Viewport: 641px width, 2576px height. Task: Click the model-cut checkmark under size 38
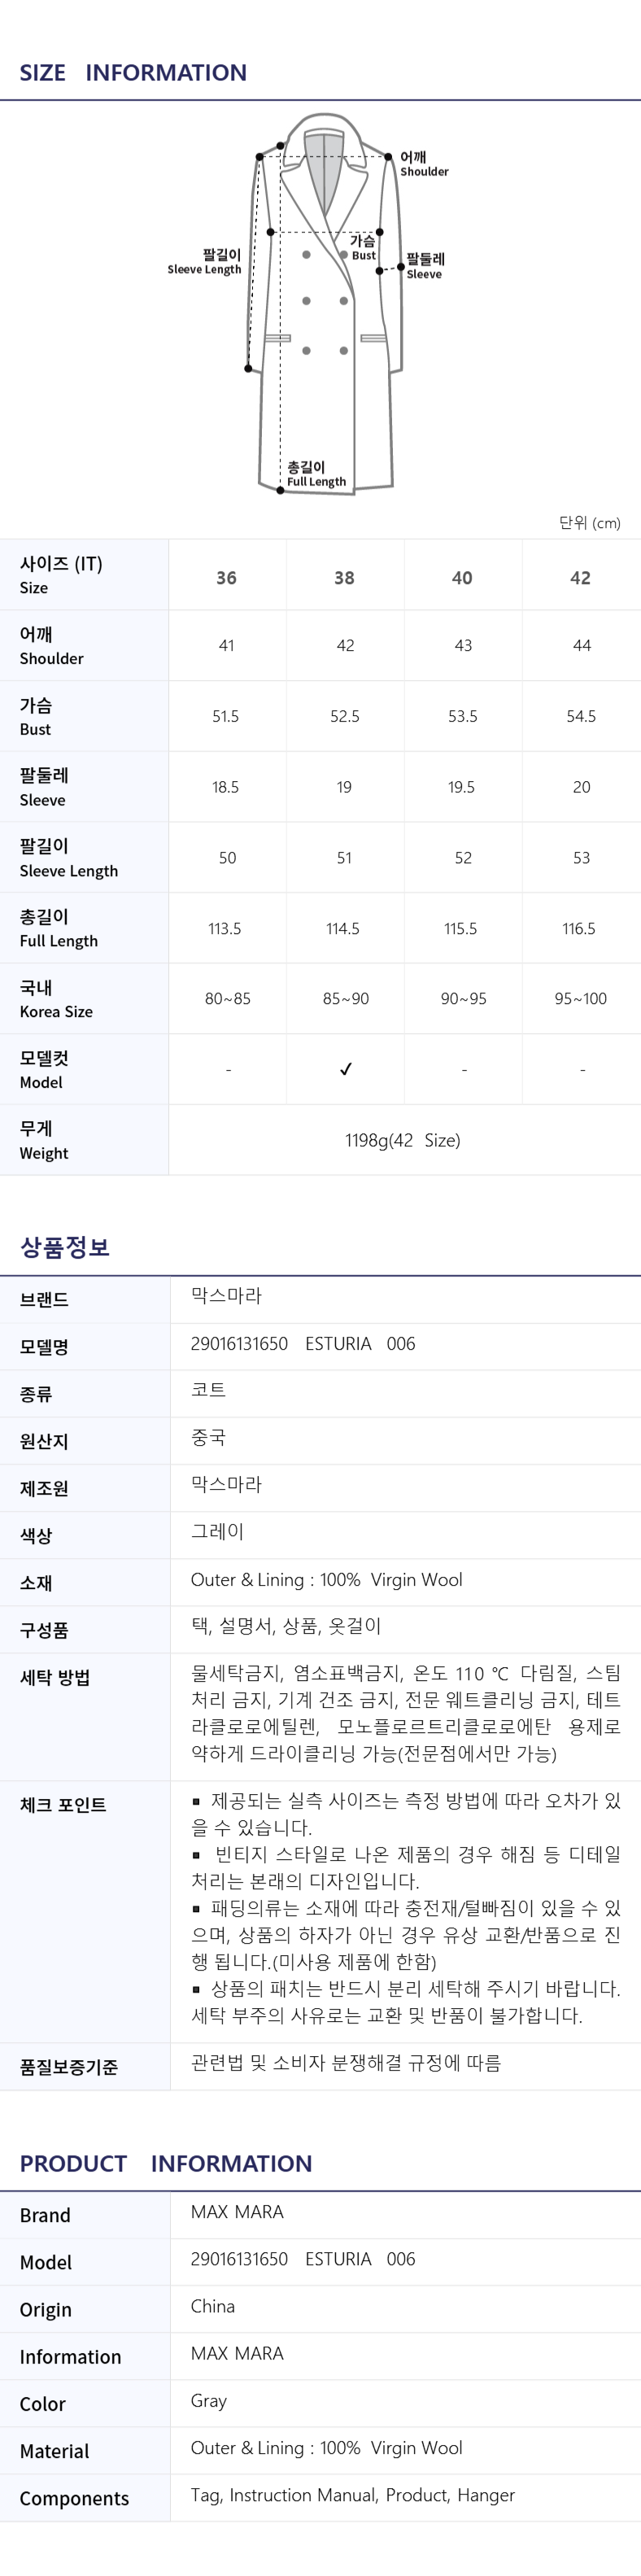pyautogui.click(x=345, y=1069)
